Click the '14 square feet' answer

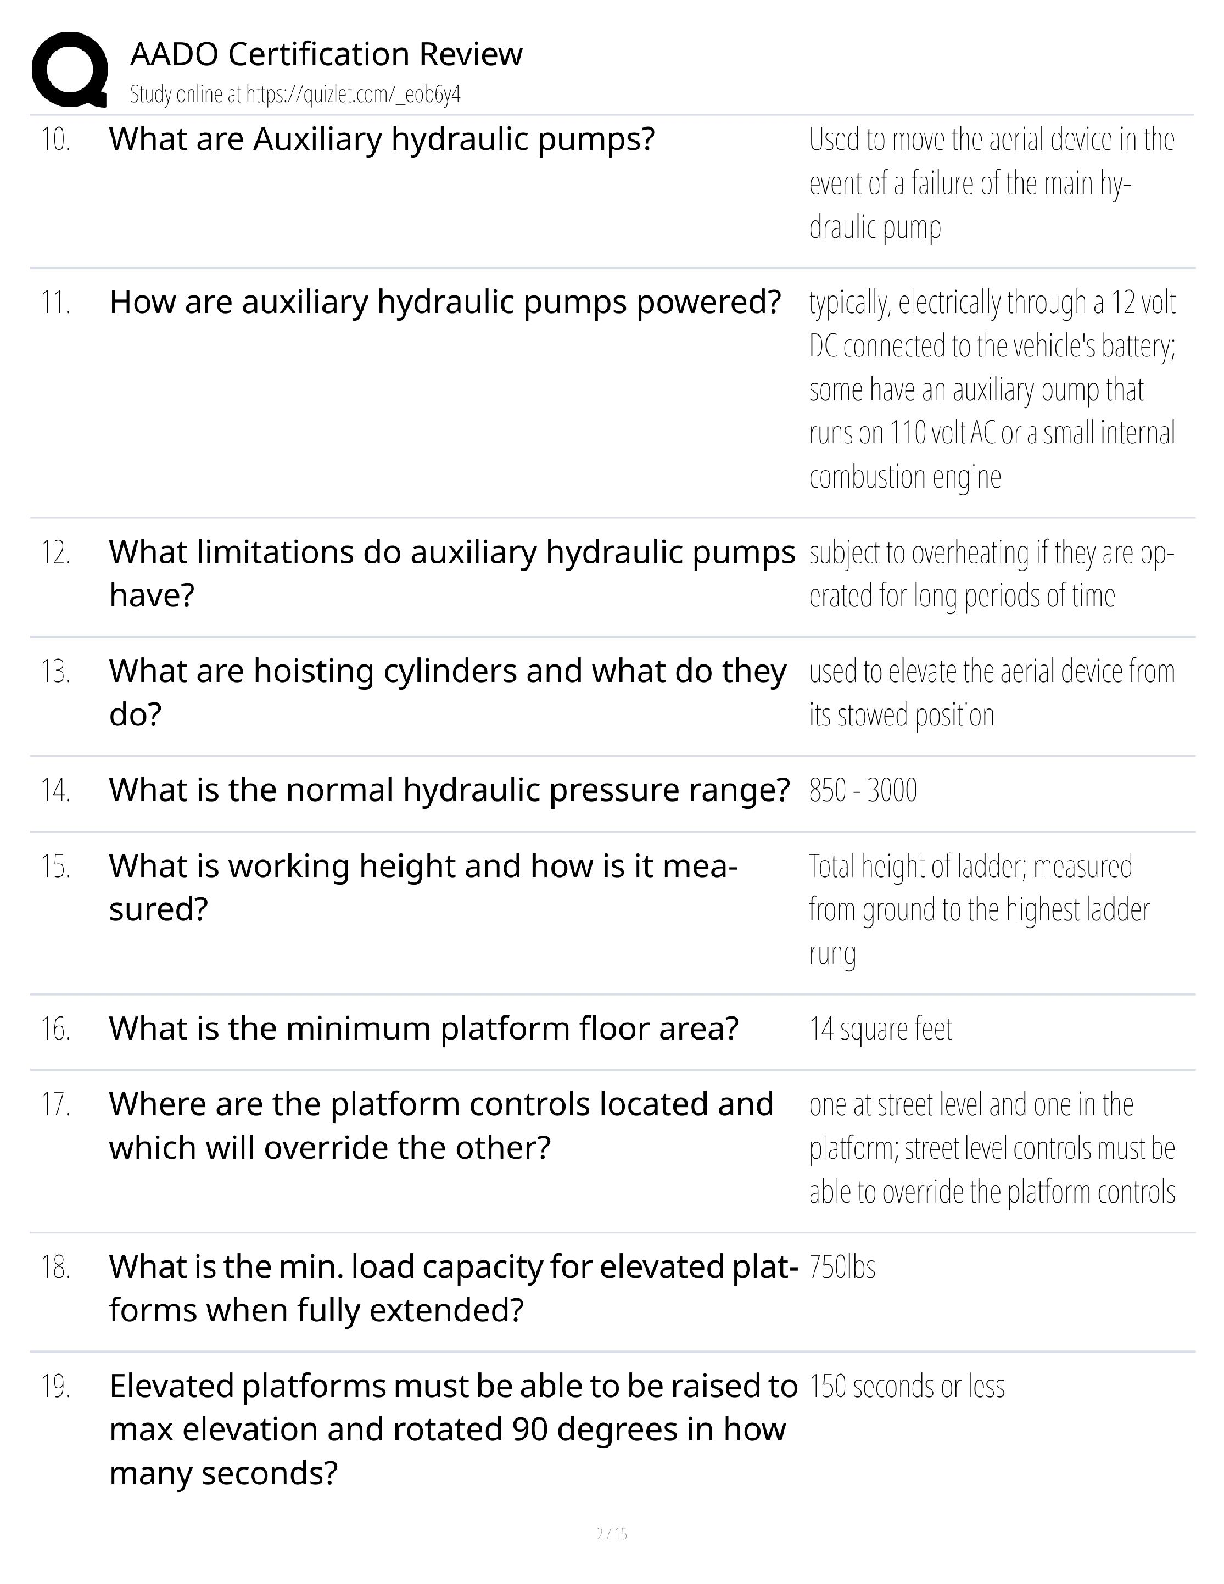880,1029
